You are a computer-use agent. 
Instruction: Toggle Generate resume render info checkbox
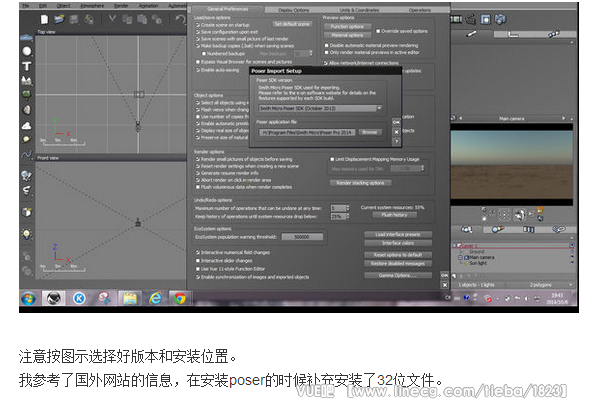click(198, 173)
